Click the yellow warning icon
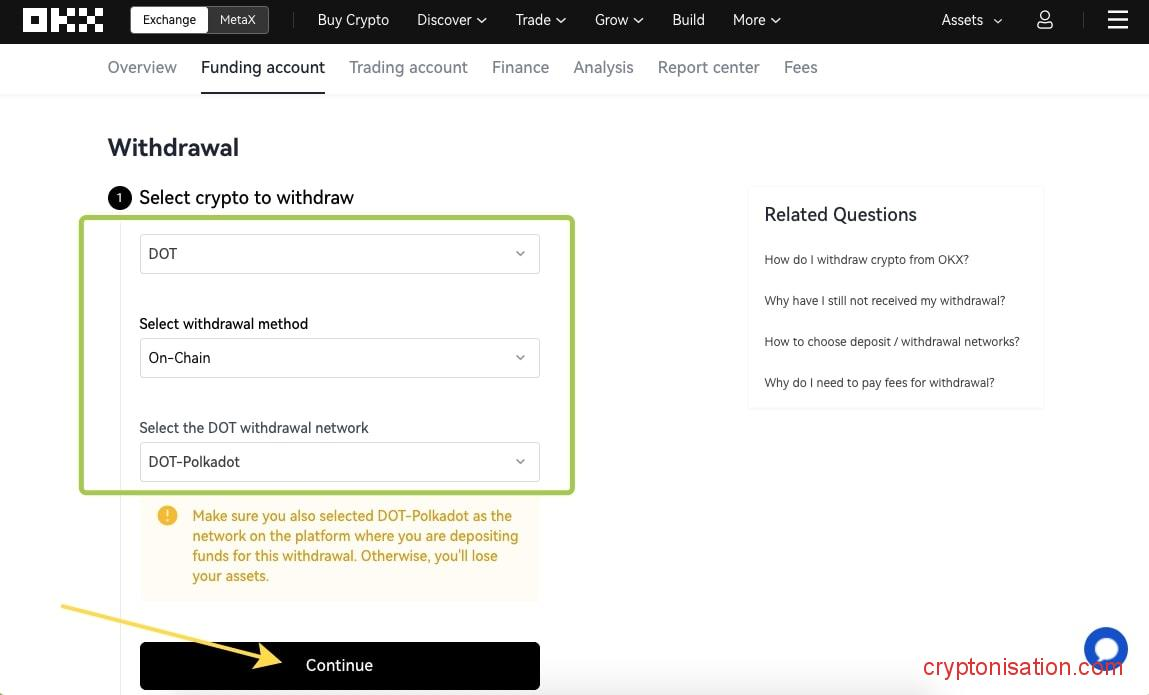Image resolution: width=1149 pixels, height=695 pixels. [x=167, y=516]
